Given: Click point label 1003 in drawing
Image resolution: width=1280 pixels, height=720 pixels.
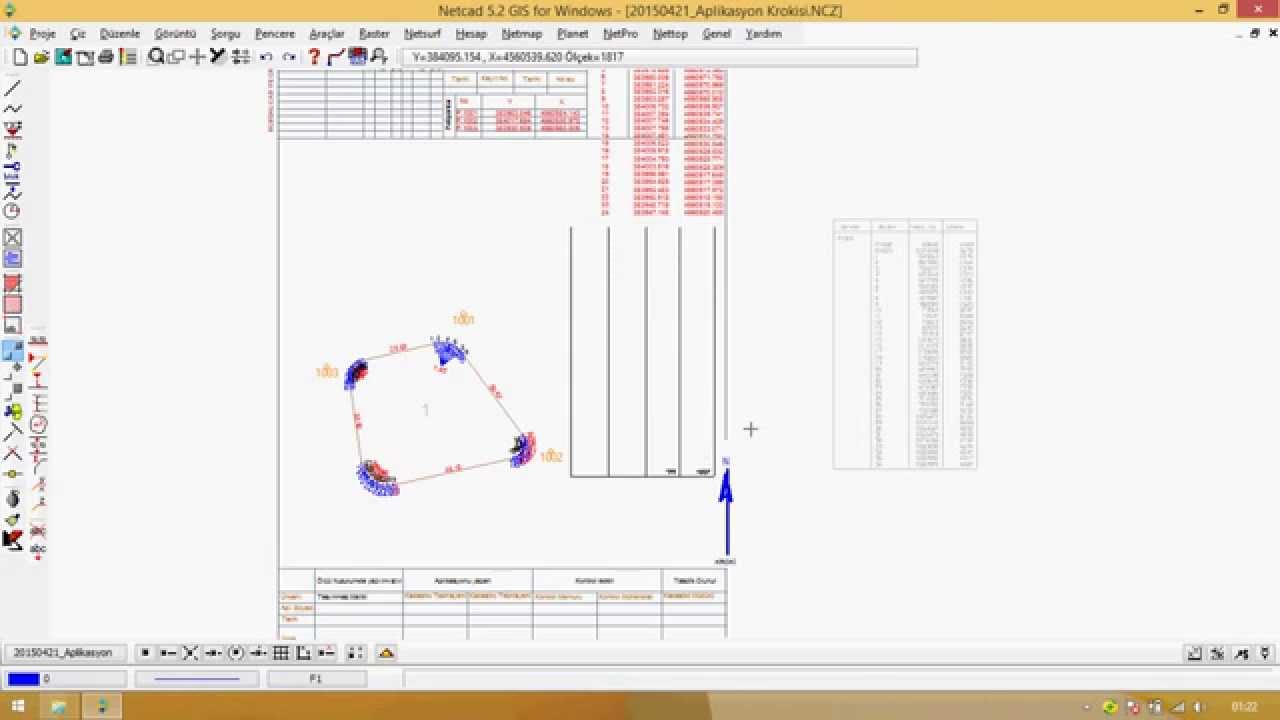Looking at the screenshot, I should click(327, 373).
